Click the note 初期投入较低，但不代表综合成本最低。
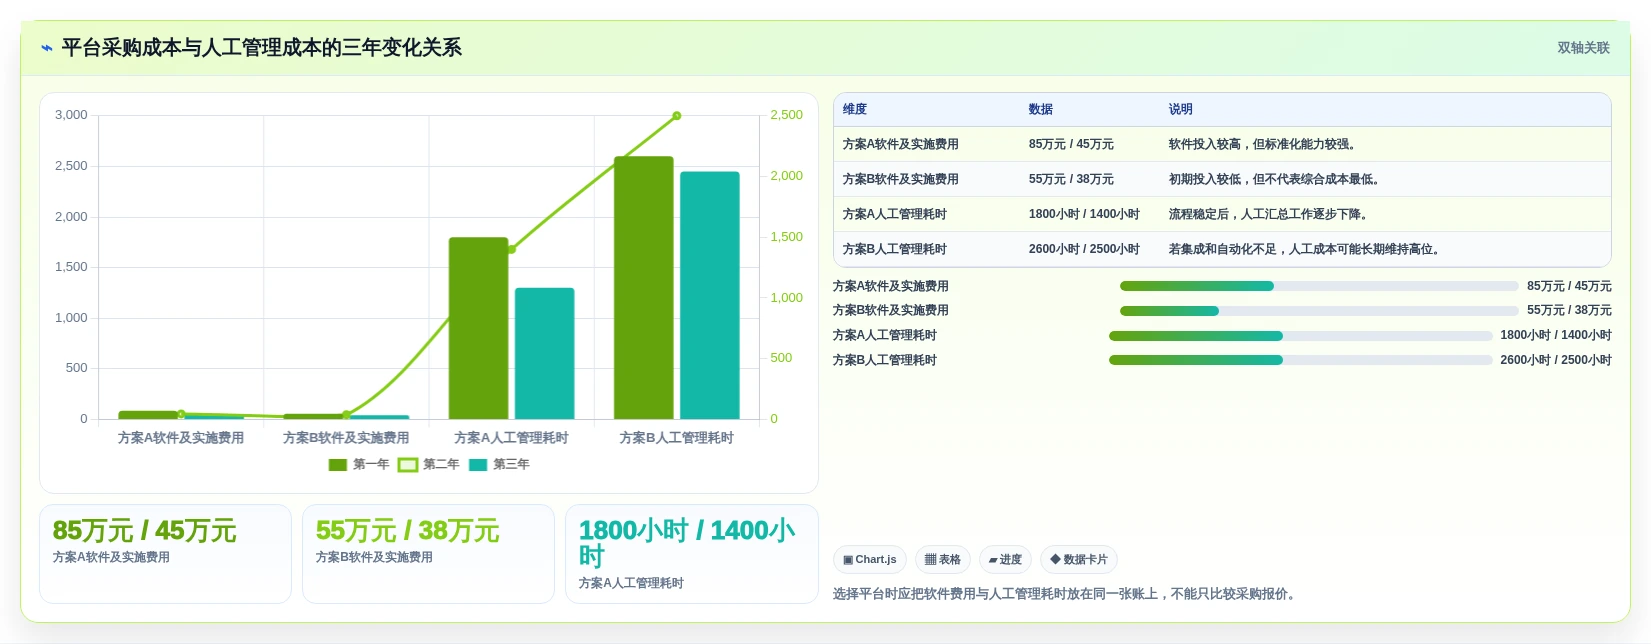Viewport: 1651px width, 644px height. [1277, 179]
